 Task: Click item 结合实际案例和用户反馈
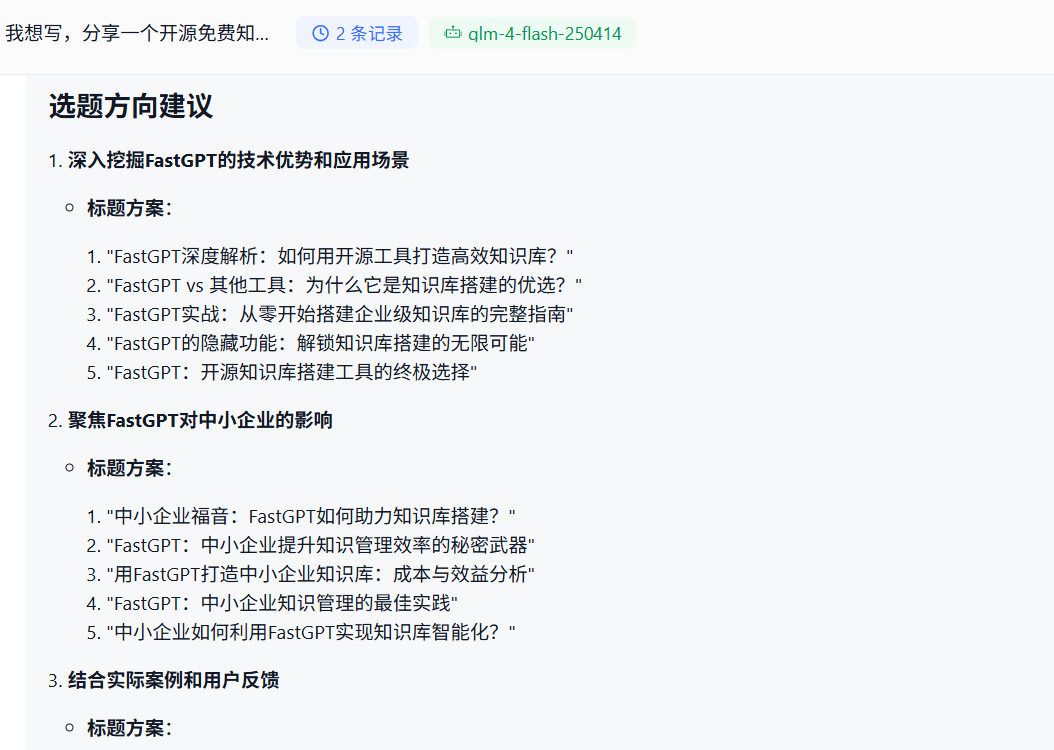(173, 680)
